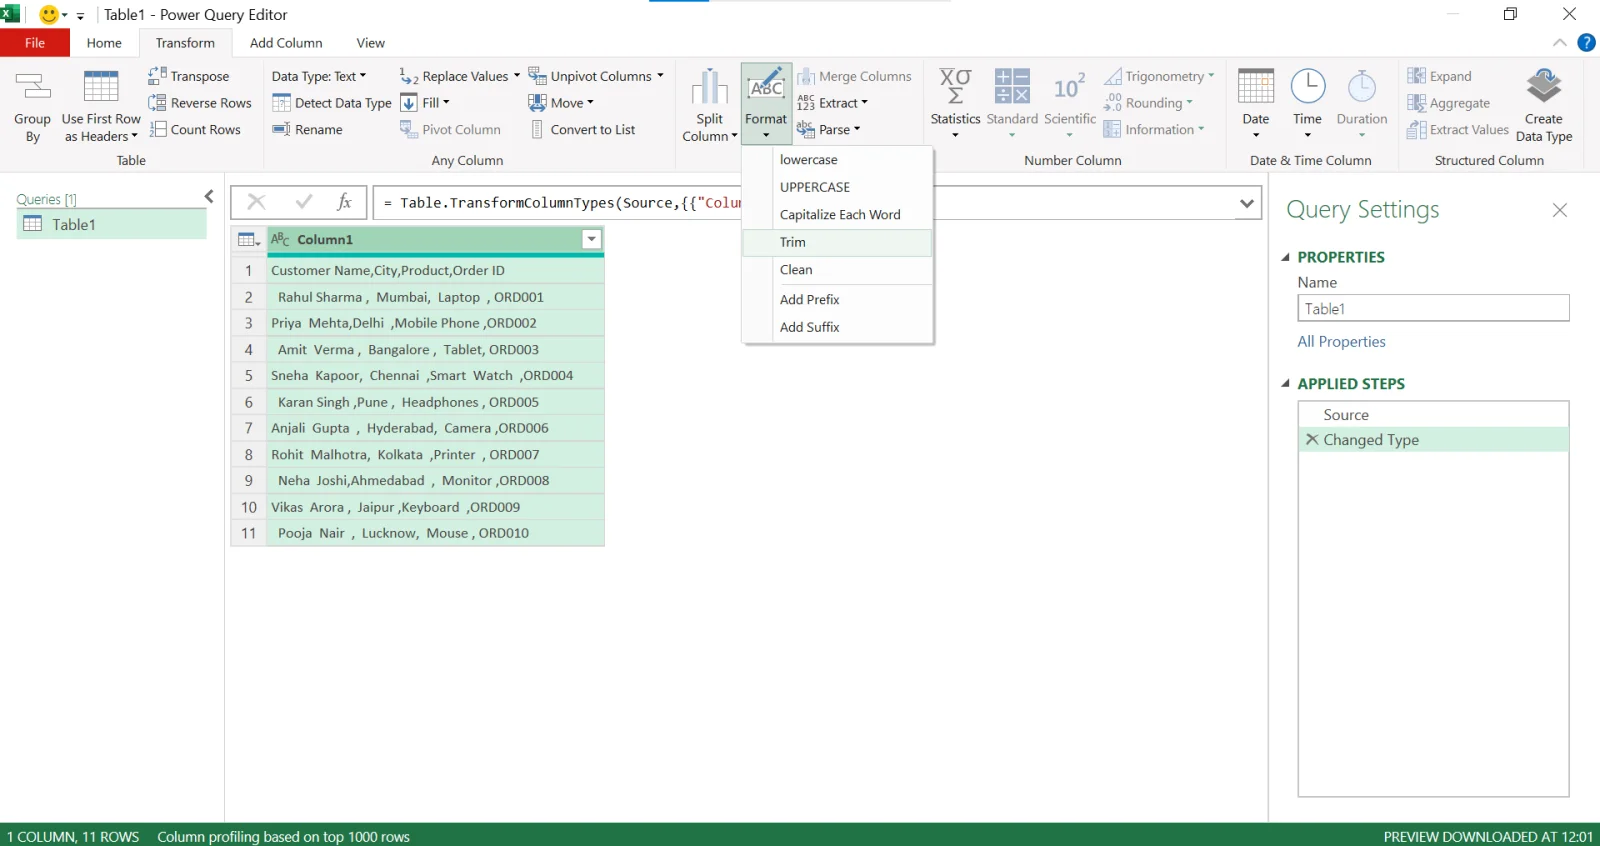Click the Count Rows icon
Viewport: 1600px width, 846px height.
pyautogui.click(x=157, y=129)
